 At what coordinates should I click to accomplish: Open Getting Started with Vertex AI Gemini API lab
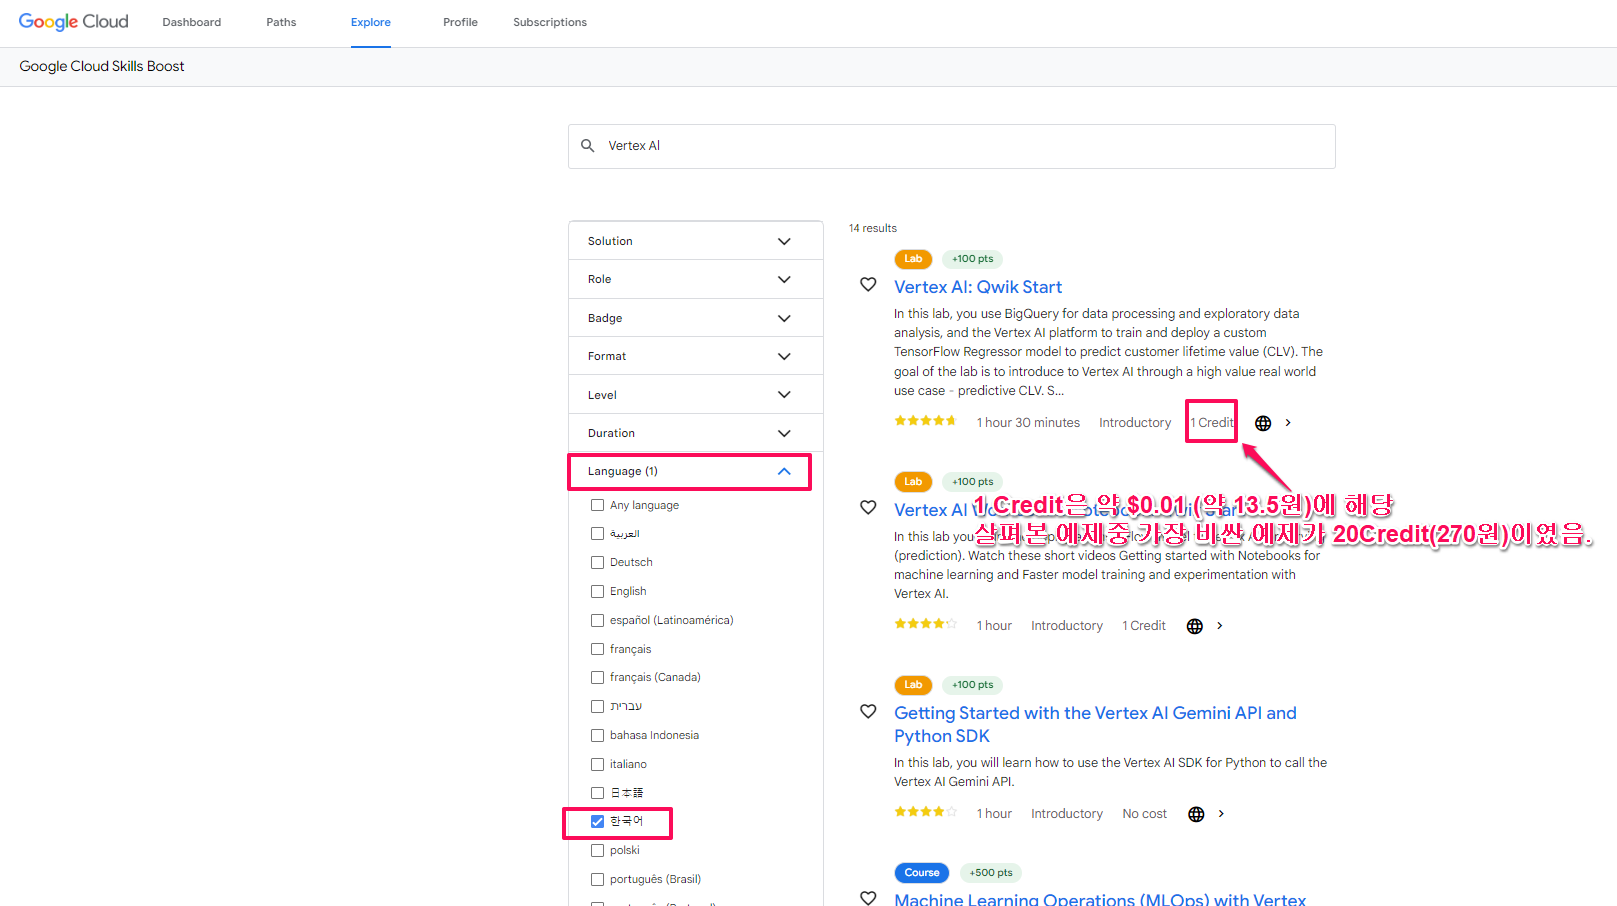coord(1095,724)
